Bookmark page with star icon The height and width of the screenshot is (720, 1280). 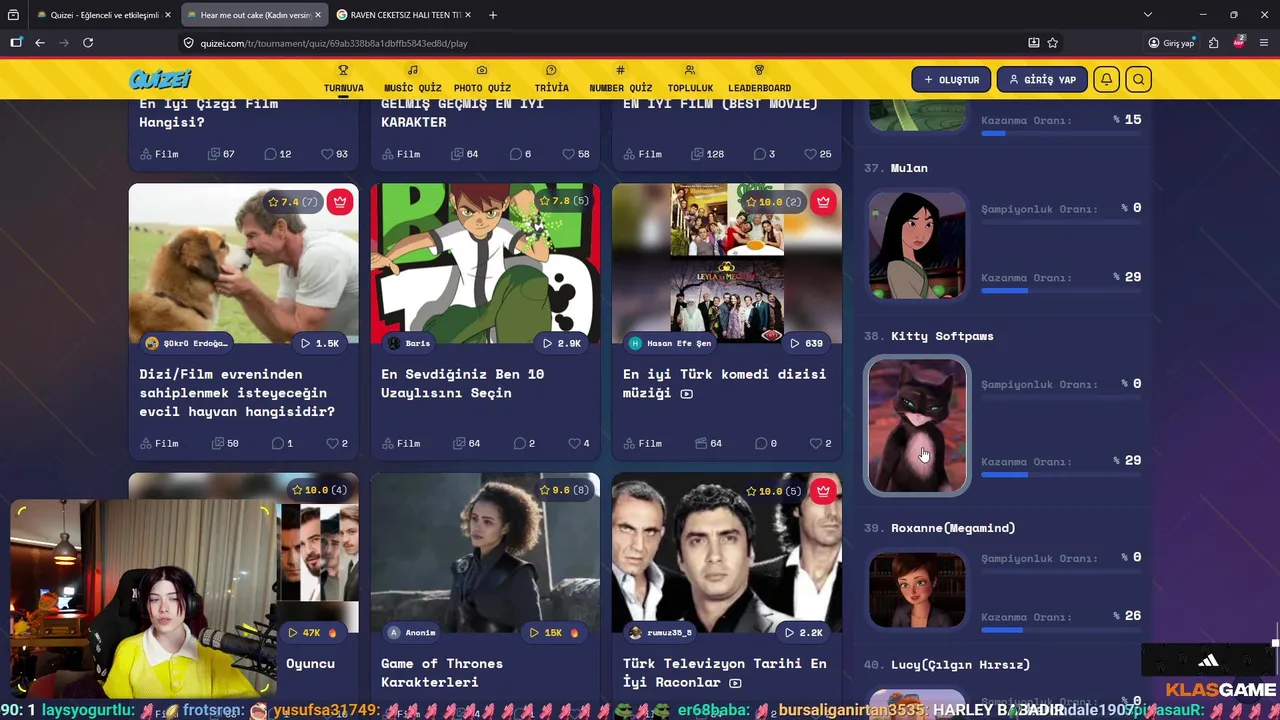point(1053,43)
